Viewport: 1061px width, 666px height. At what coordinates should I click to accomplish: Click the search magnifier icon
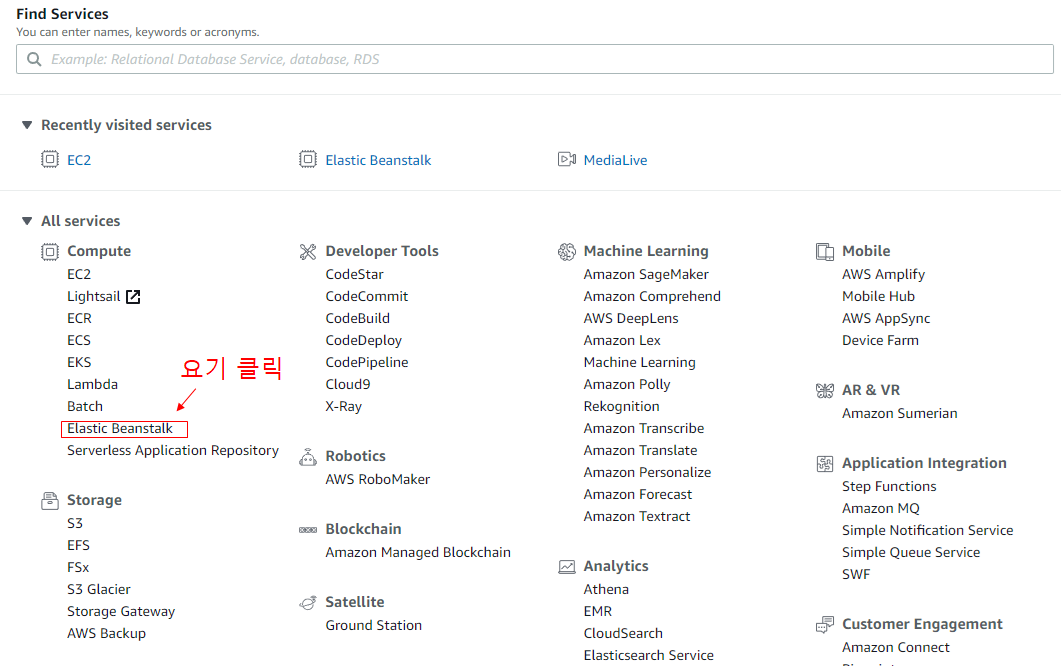tap(34, 60)
